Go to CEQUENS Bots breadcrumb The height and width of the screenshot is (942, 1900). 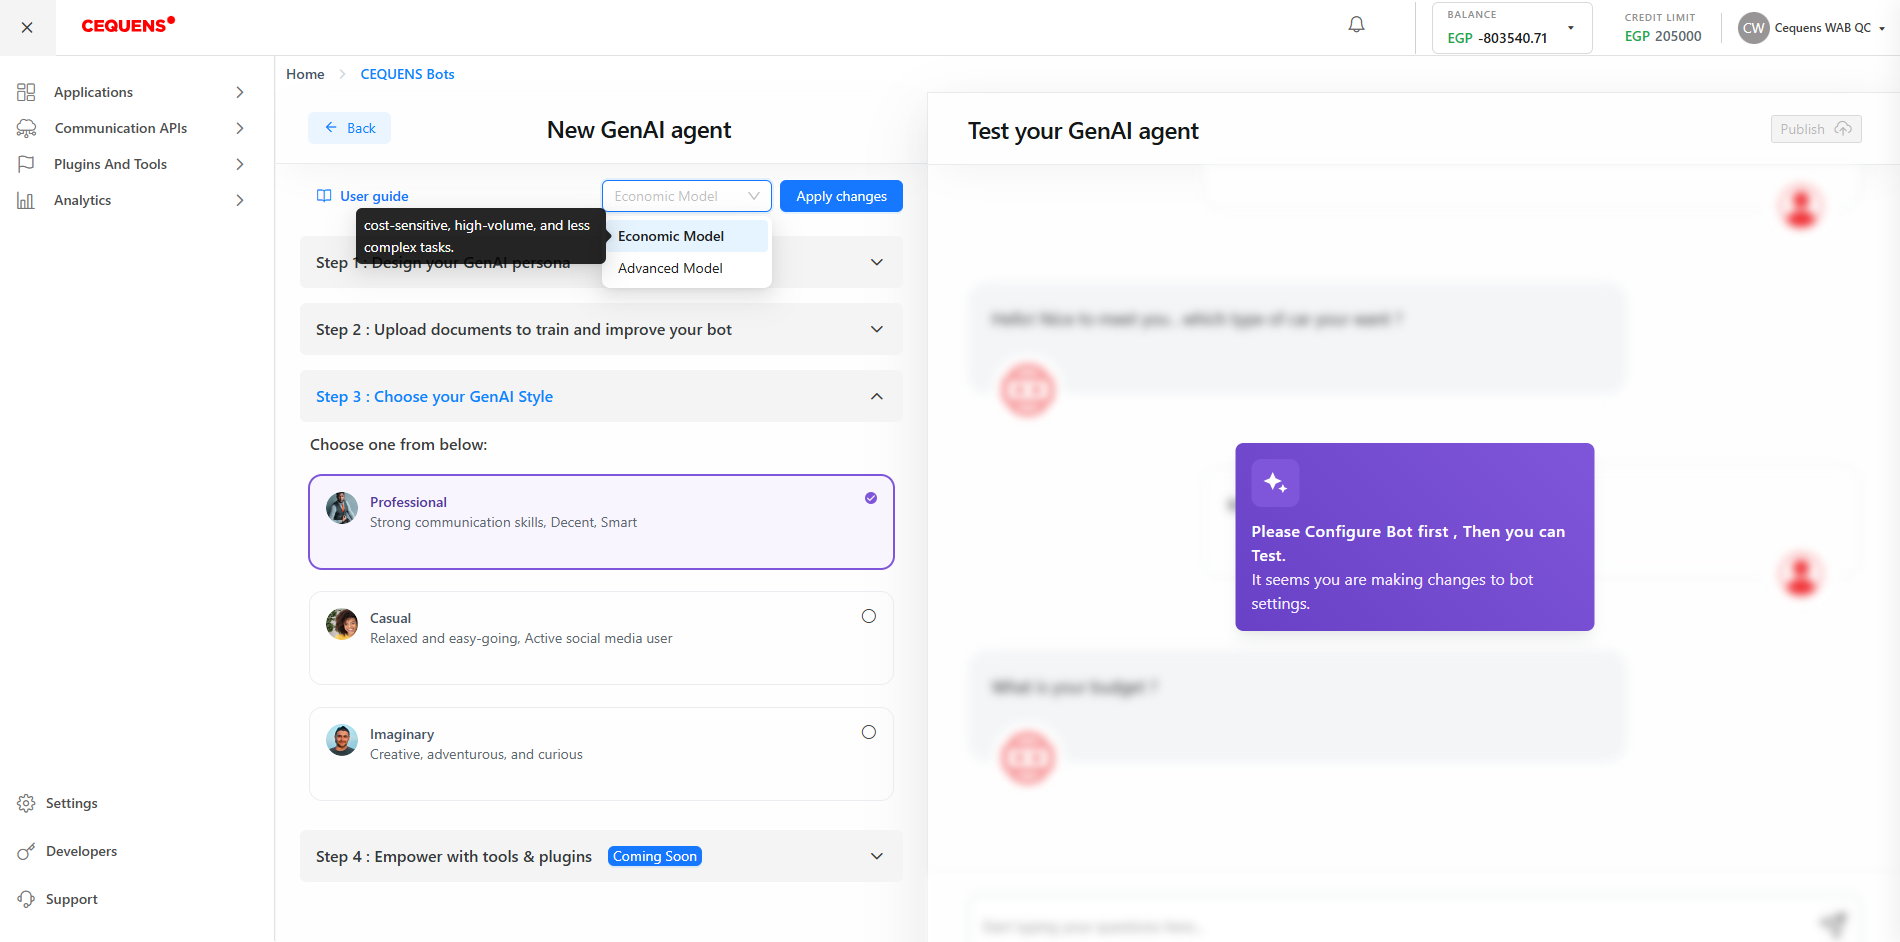(407, 74)
